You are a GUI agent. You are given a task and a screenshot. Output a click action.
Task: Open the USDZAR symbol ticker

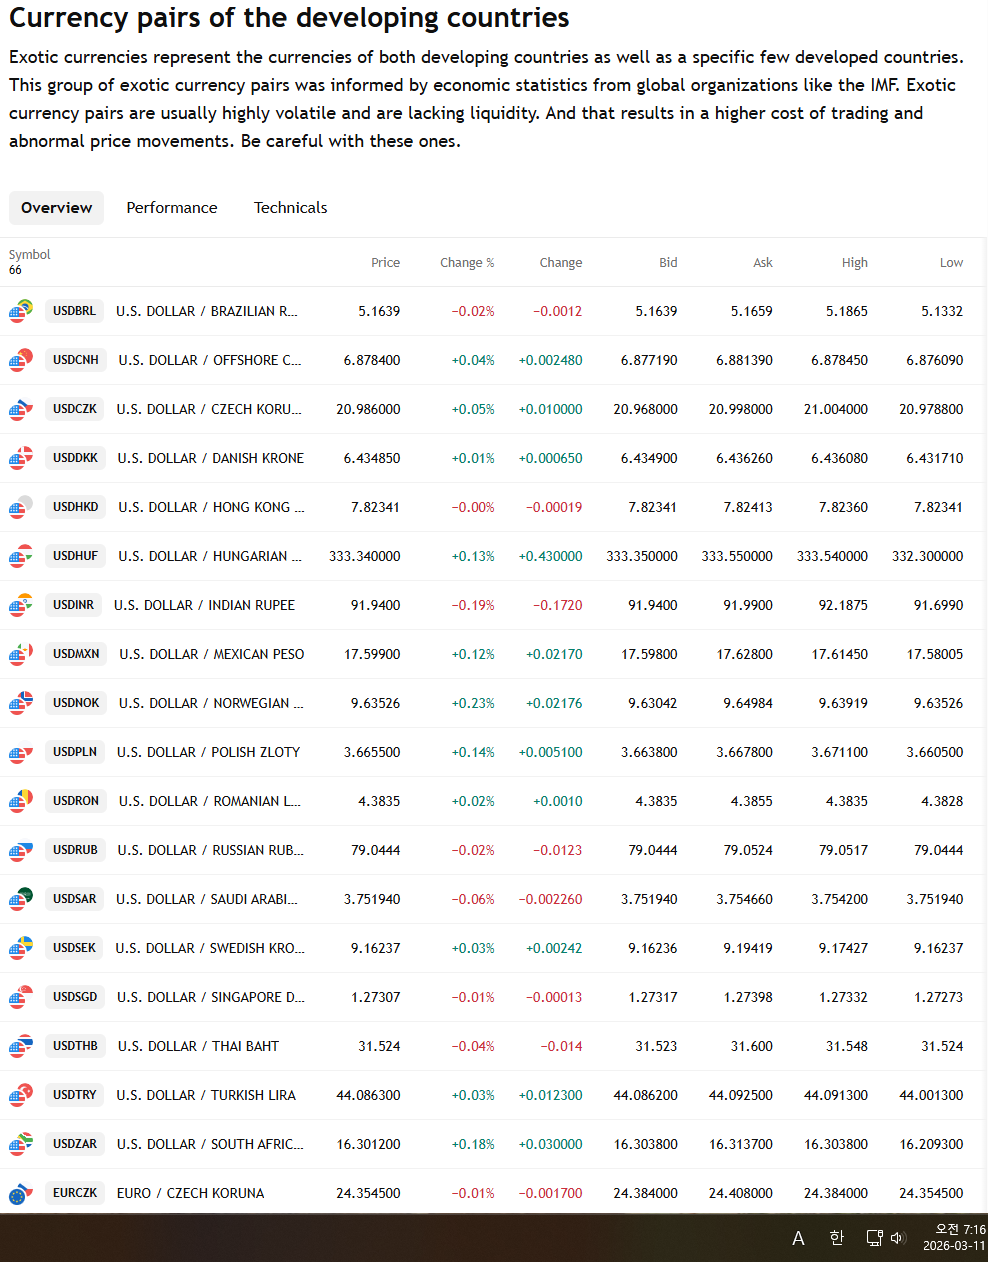75,1144
